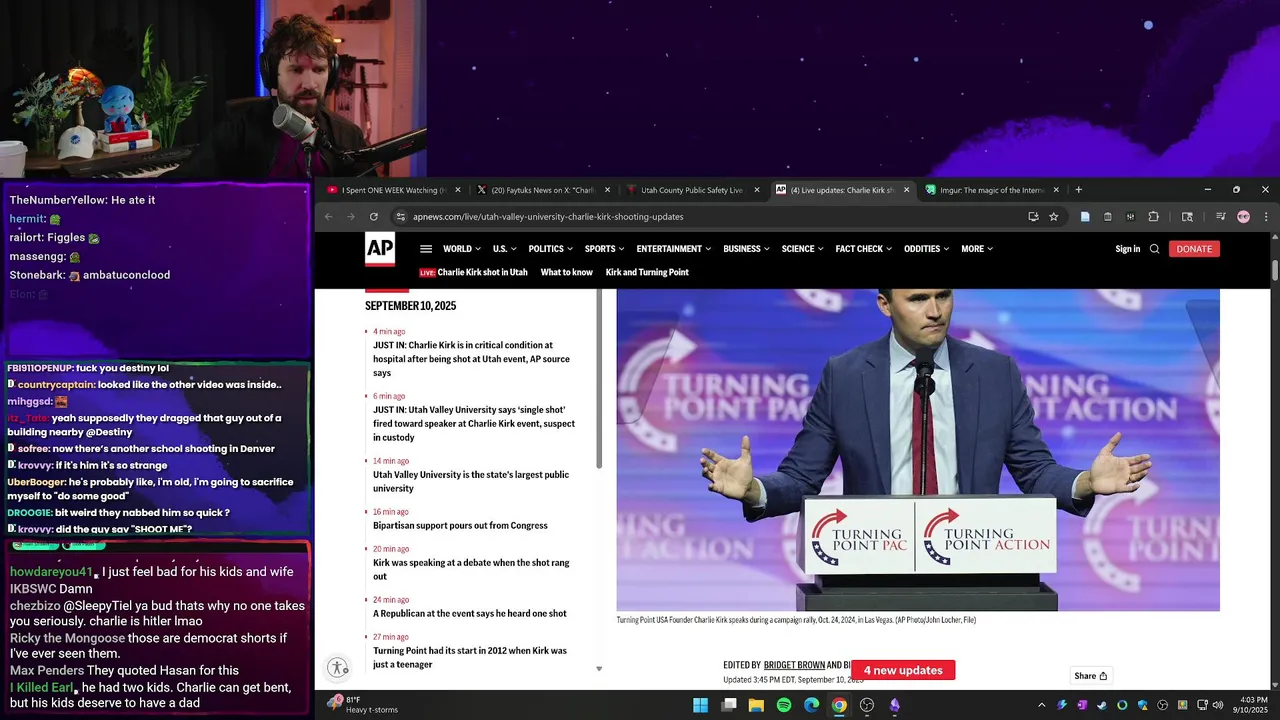
Task: Open 'Kirk and Turning Point' subnav link
Action: 647,272
